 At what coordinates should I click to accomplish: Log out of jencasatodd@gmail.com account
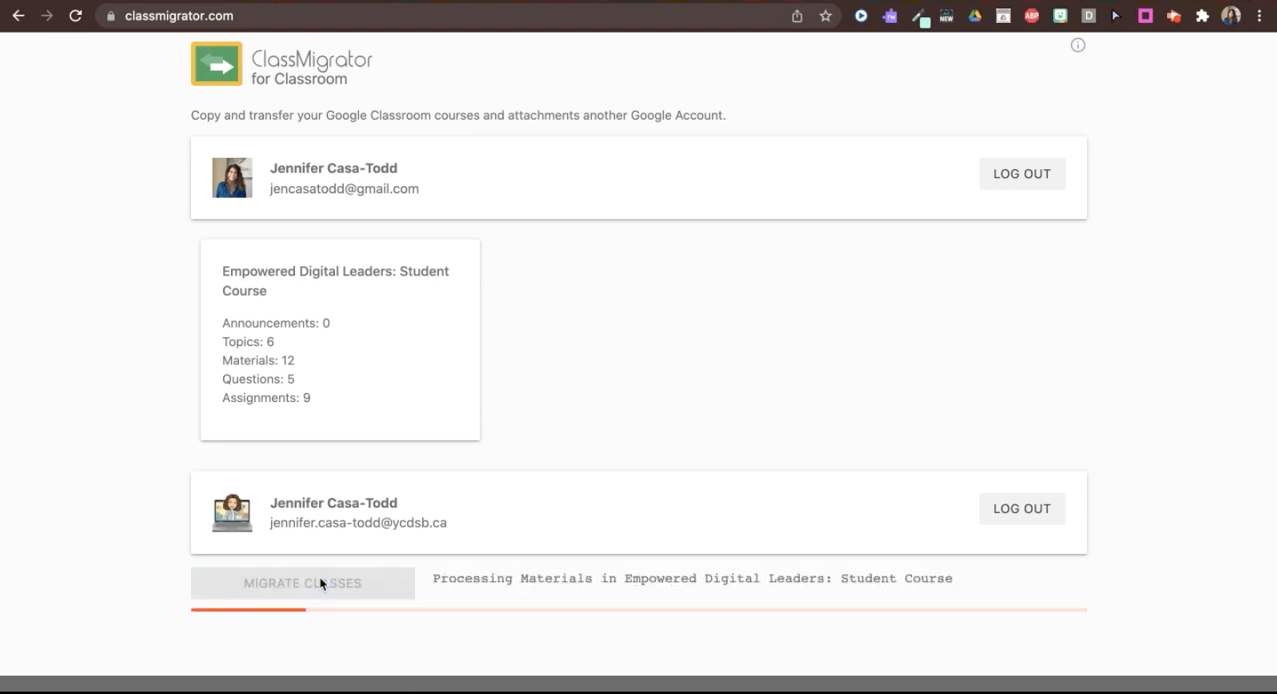click(x=1021, y=174)
